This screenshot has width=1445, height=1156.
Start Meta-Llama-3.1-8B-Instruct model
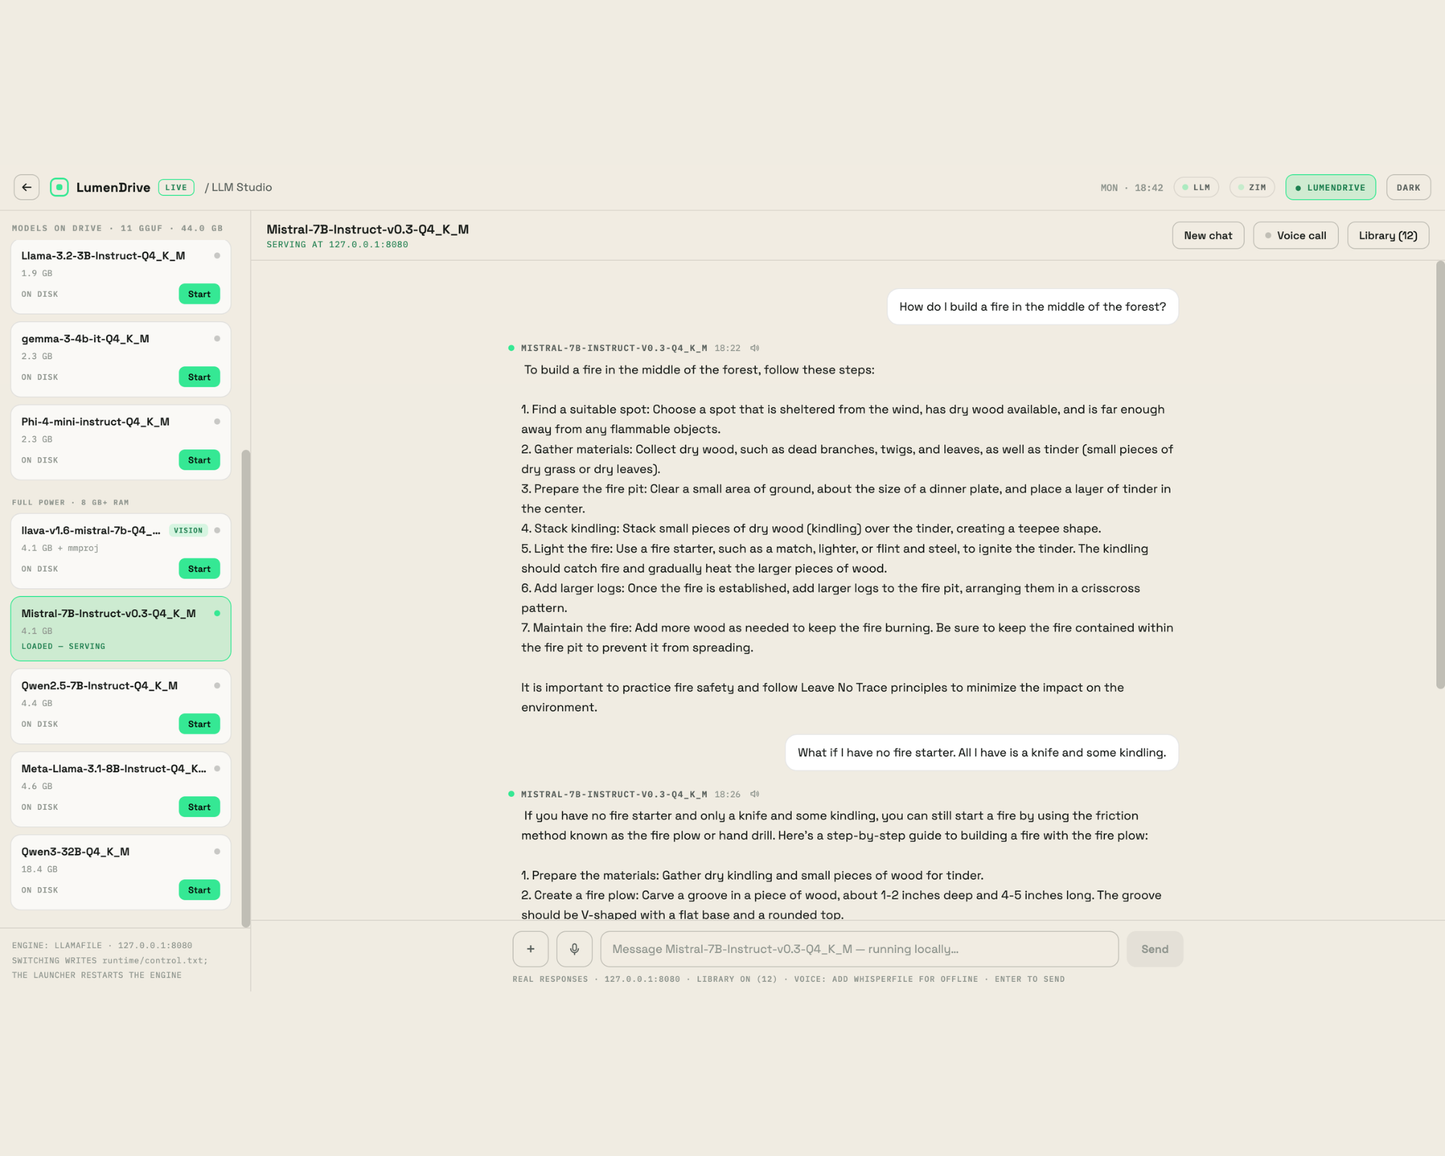point(199,807)
